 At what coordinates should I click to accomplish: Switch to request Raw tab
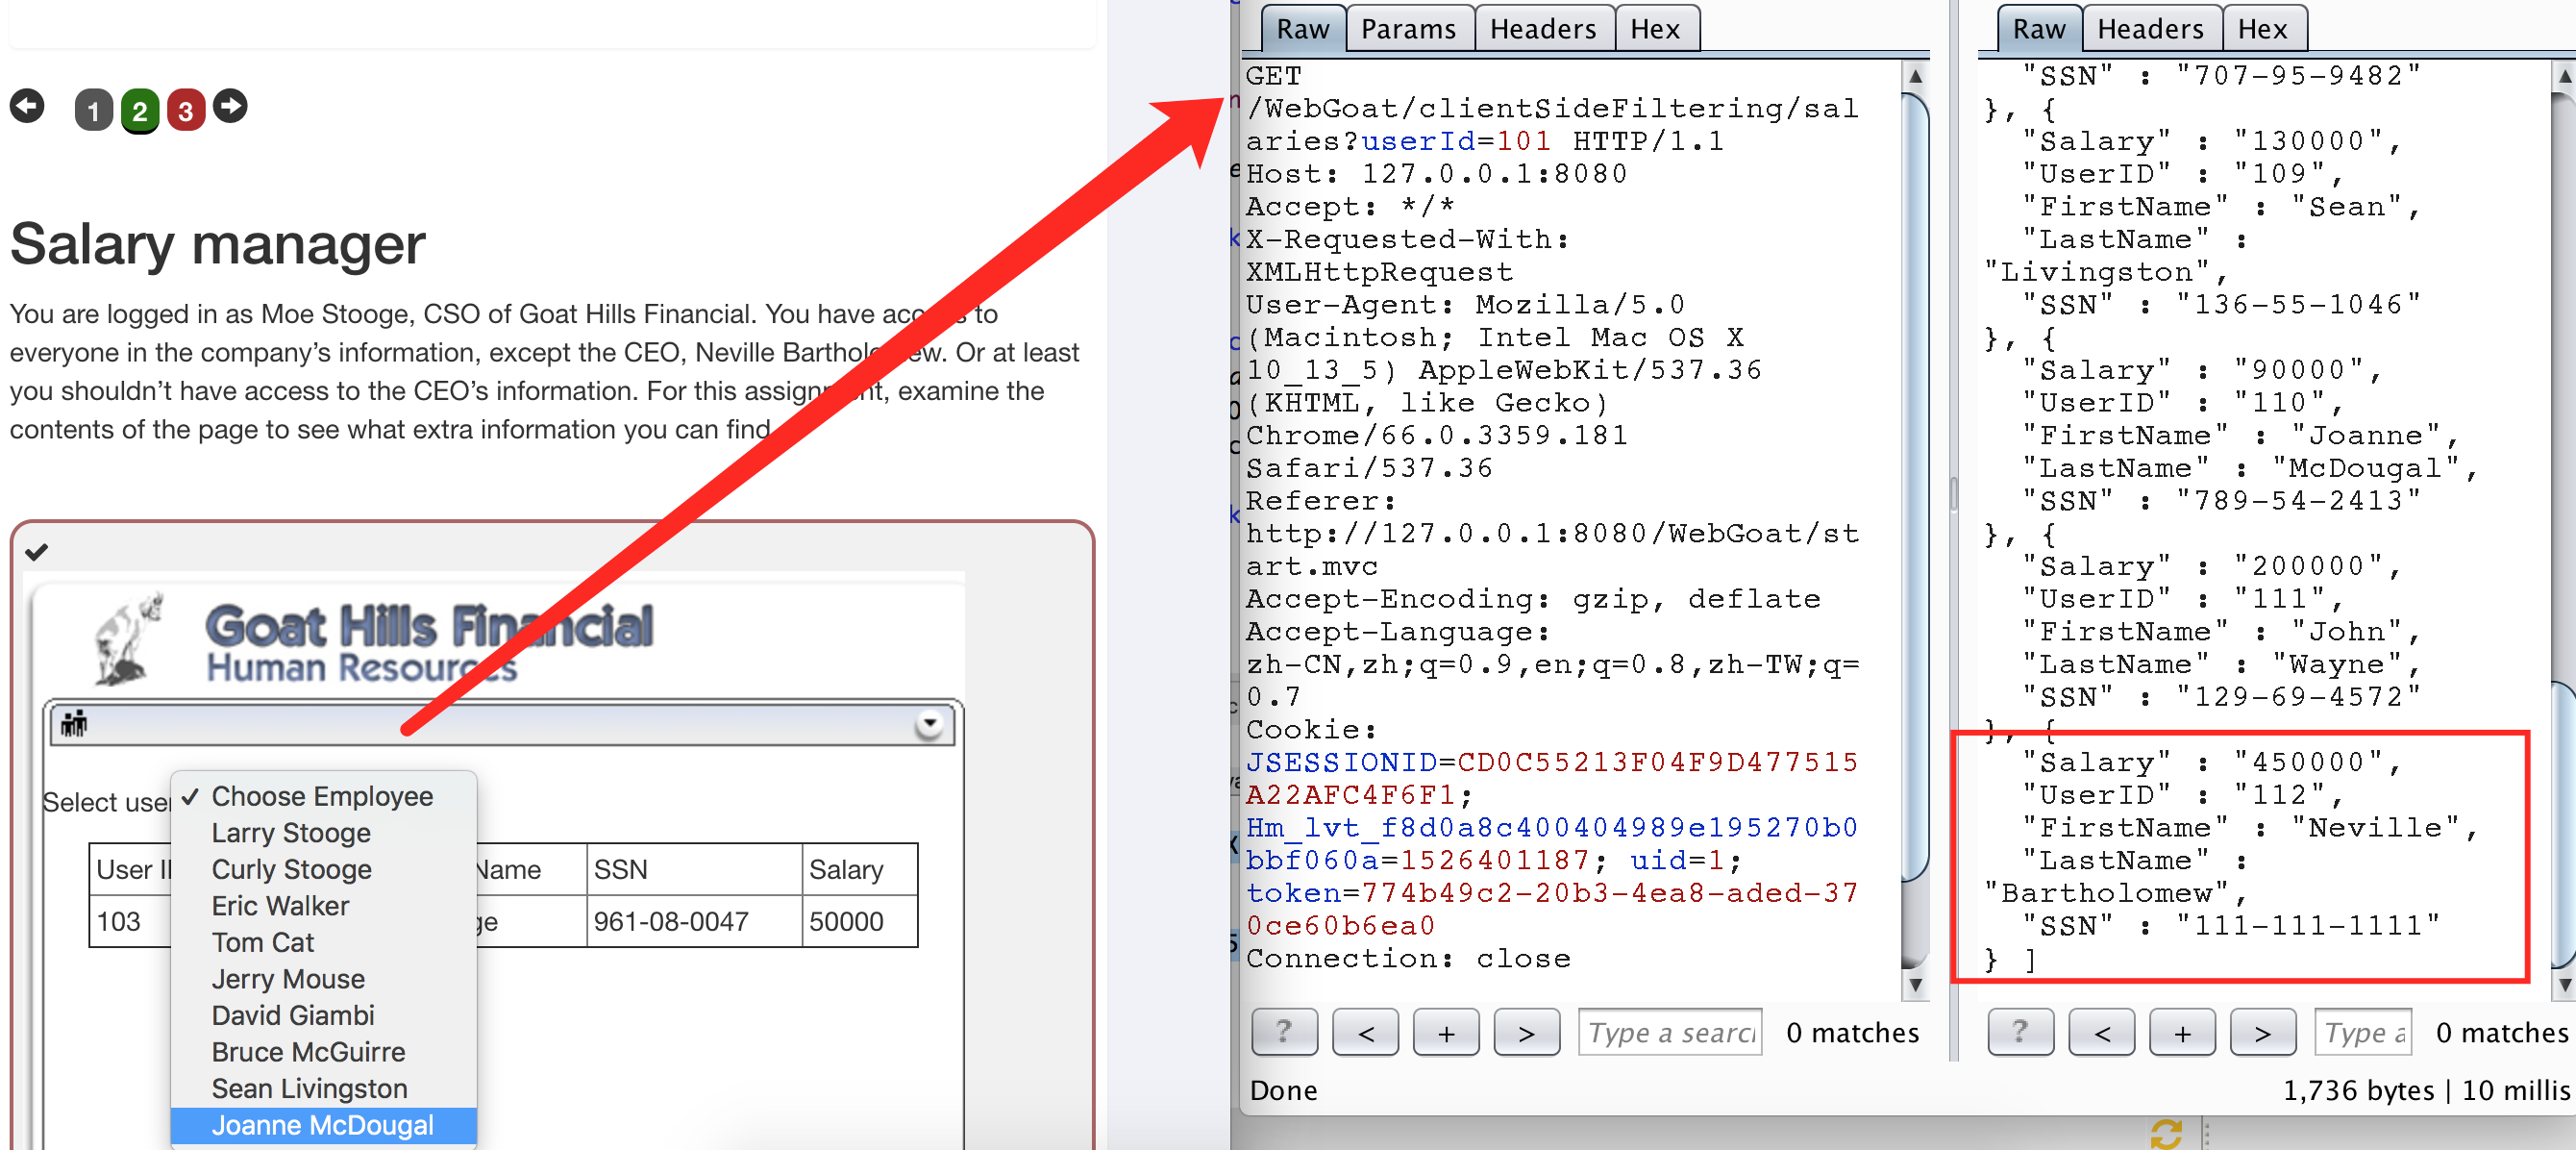1302,29
